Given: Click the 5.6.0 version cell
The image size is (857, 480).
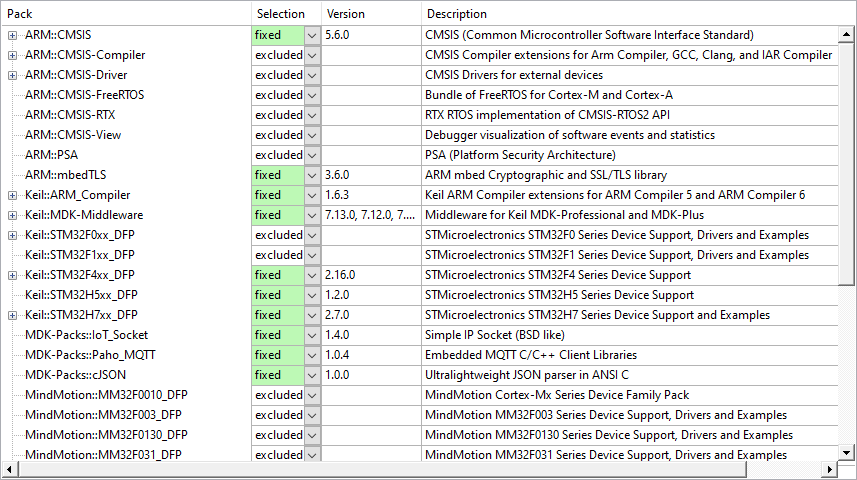Looking at the screenshot, I should [371, 36].
